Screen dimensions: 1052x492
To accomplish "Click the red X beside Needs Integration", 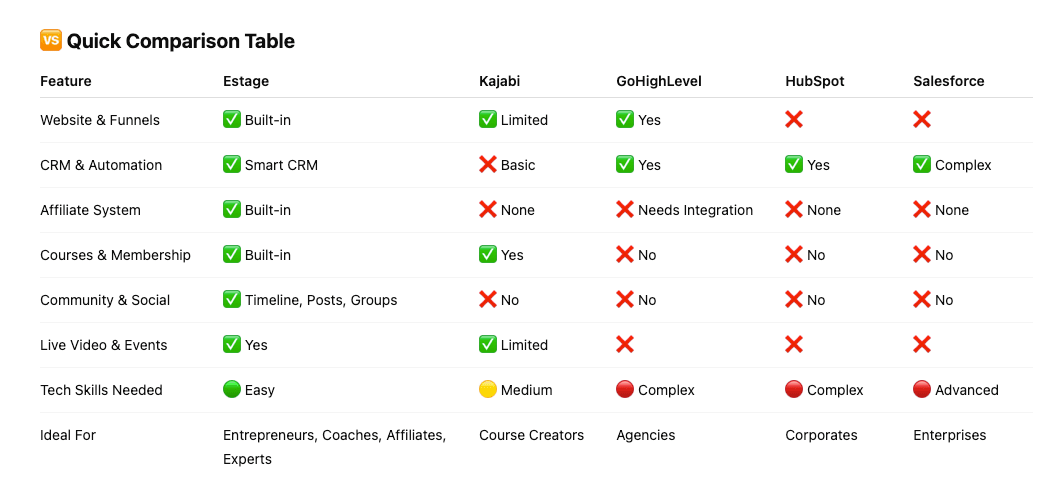I will click(x=625, y=209).
